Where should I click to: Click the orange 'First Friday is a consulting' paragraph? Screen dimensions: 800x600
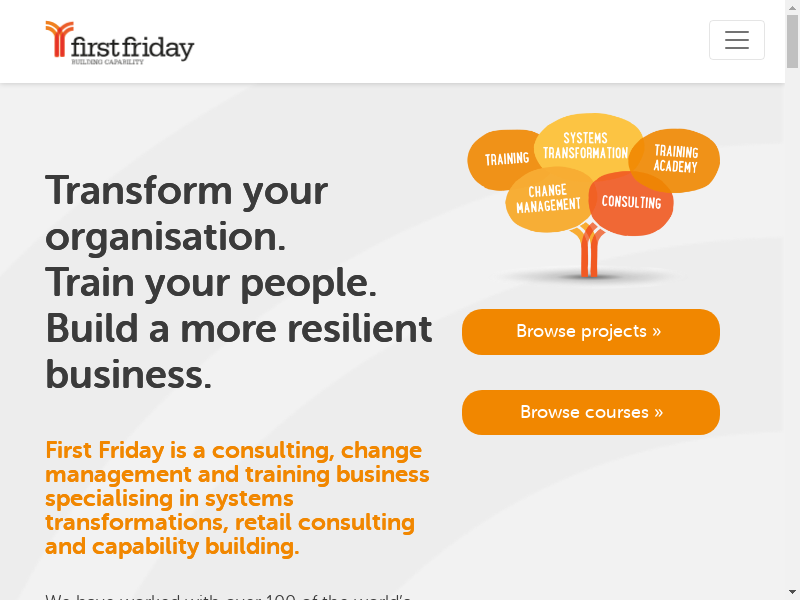[x=237, y=498]
